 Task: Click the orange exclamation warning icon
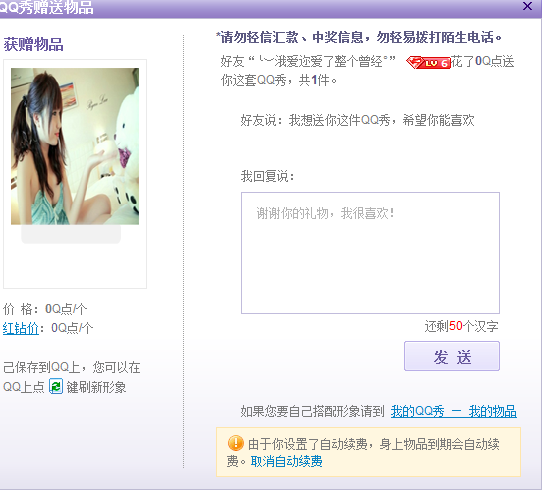(x=235, y=443)
